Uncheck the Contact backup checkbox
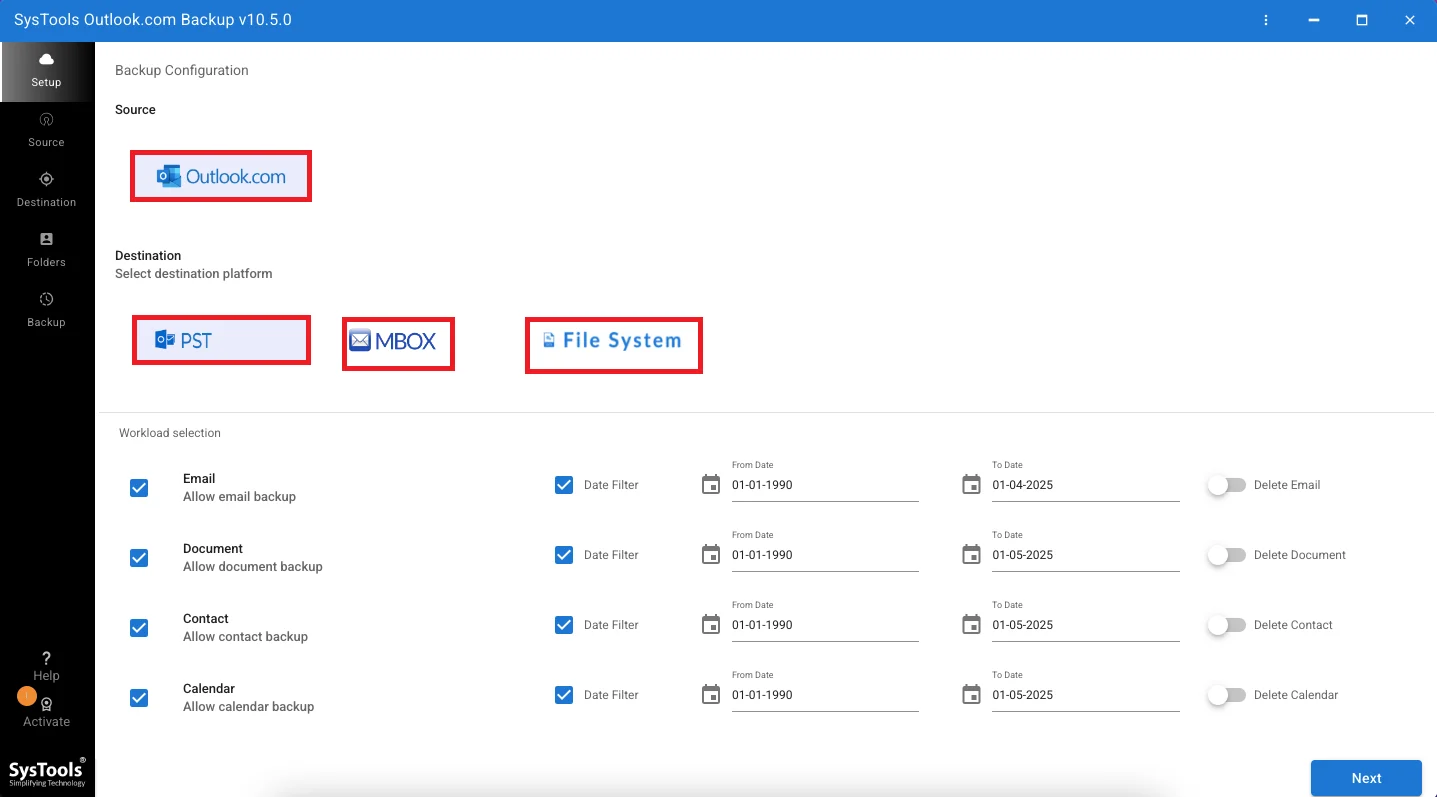The height and width of the screenshot is (797, 1437). 139,628
